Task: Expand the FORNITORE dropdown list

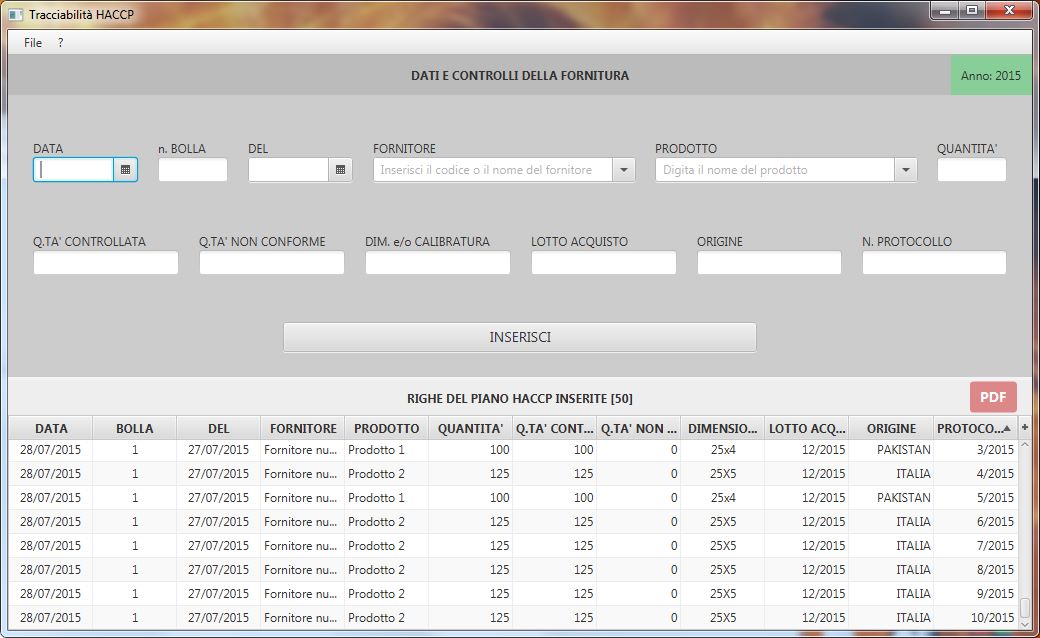Action: click(623, 170)
